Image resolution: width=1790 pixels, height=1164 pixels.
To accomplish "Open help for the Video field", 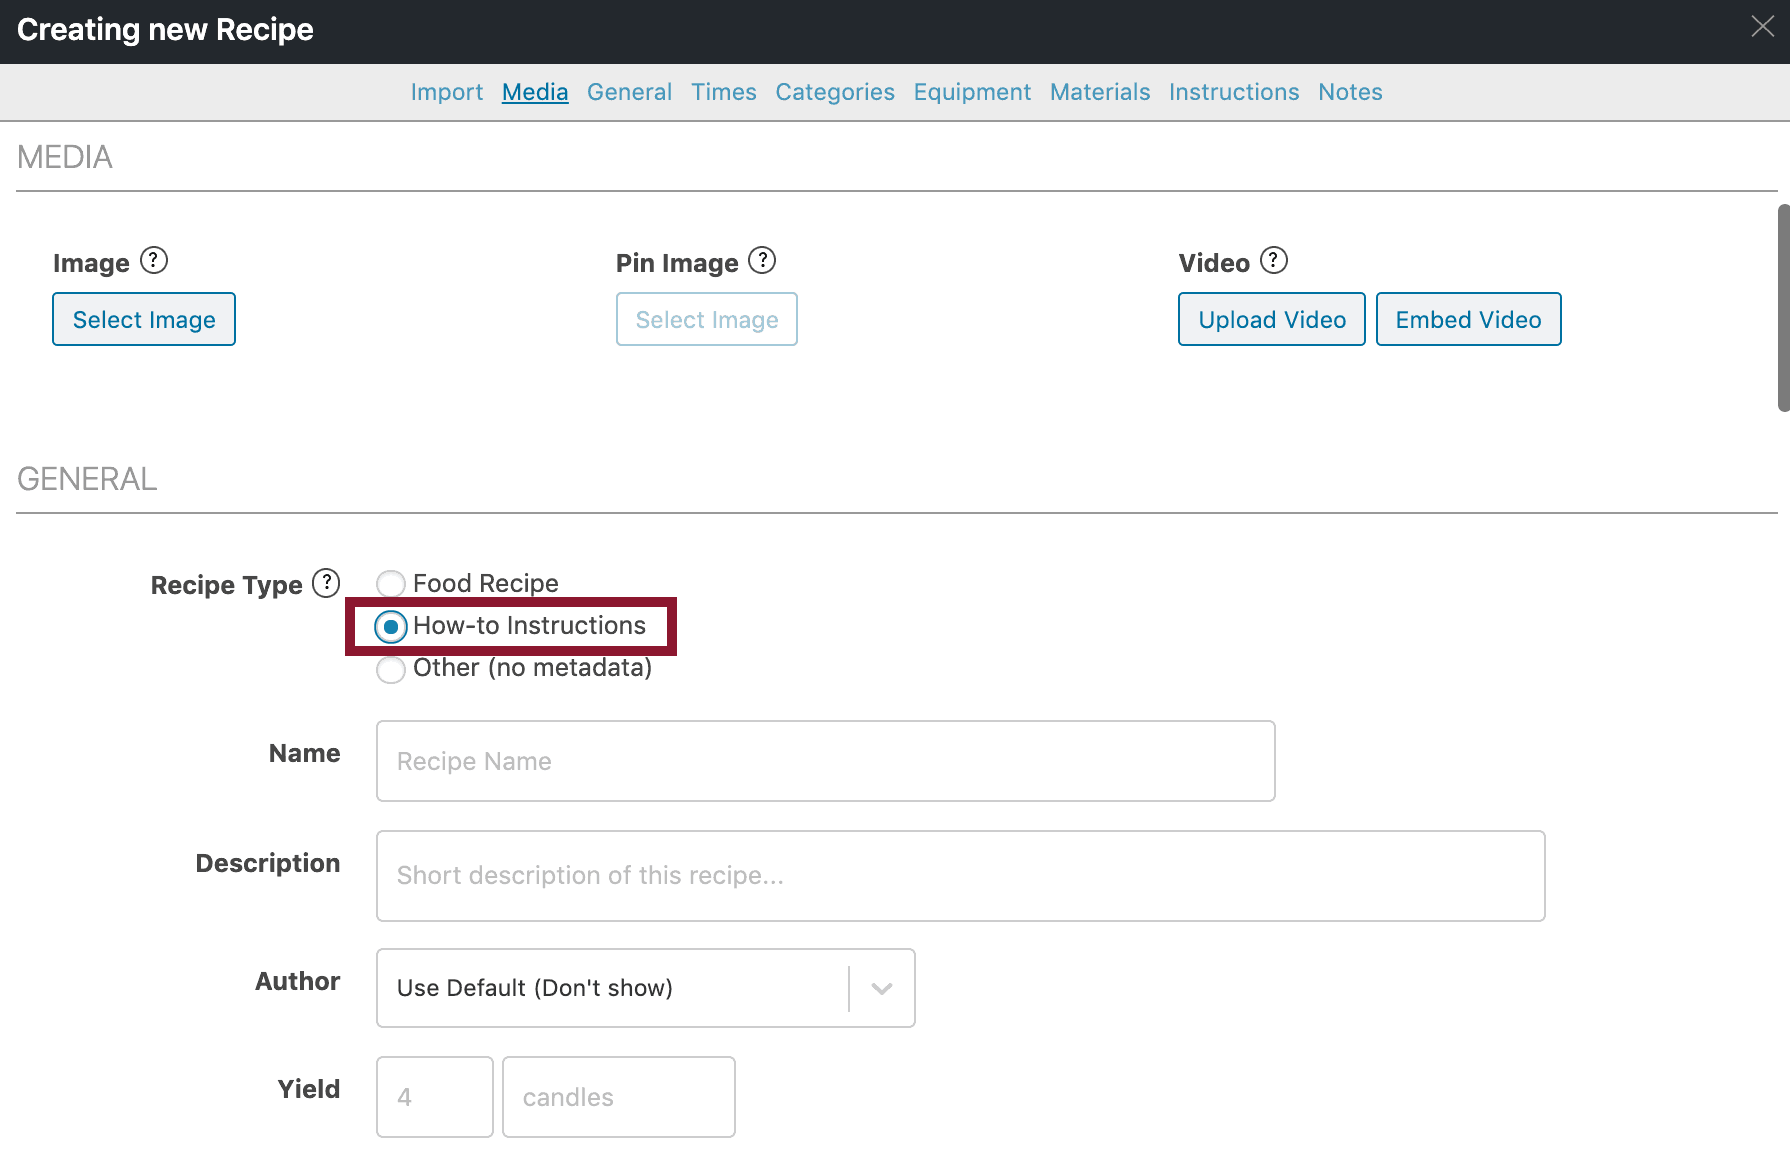I will point(1274,261).
